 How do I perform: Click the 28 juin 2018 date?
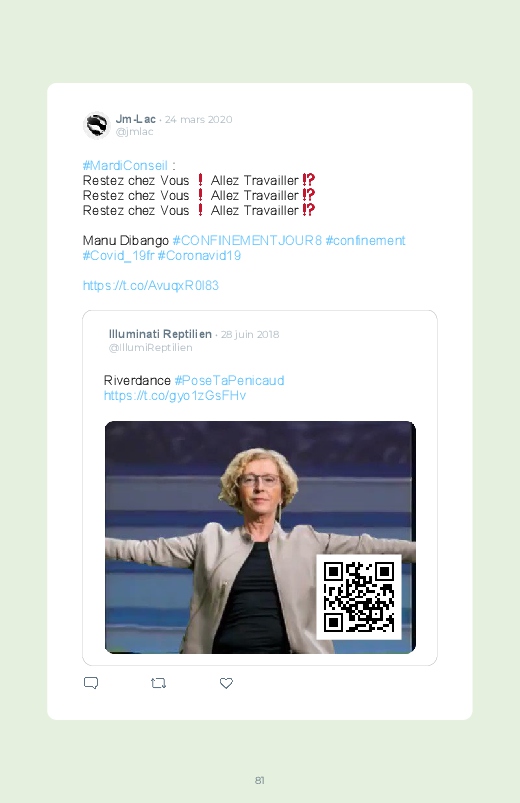coord(250,334)
